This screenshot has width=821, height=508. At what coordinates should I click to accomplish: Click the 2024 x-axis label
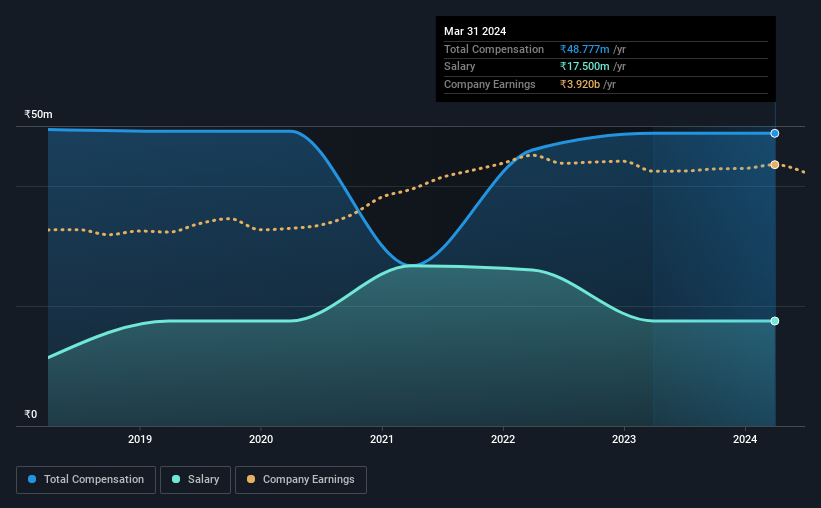(x=745, y=439)
